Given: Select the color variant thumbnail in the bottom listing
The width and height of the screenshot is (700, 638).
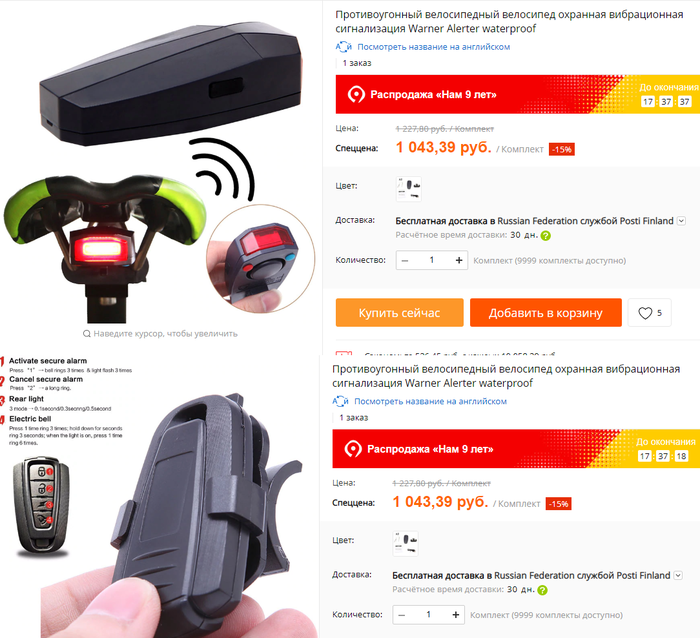Looking at the screenshot, I should [x=405, y=543].
